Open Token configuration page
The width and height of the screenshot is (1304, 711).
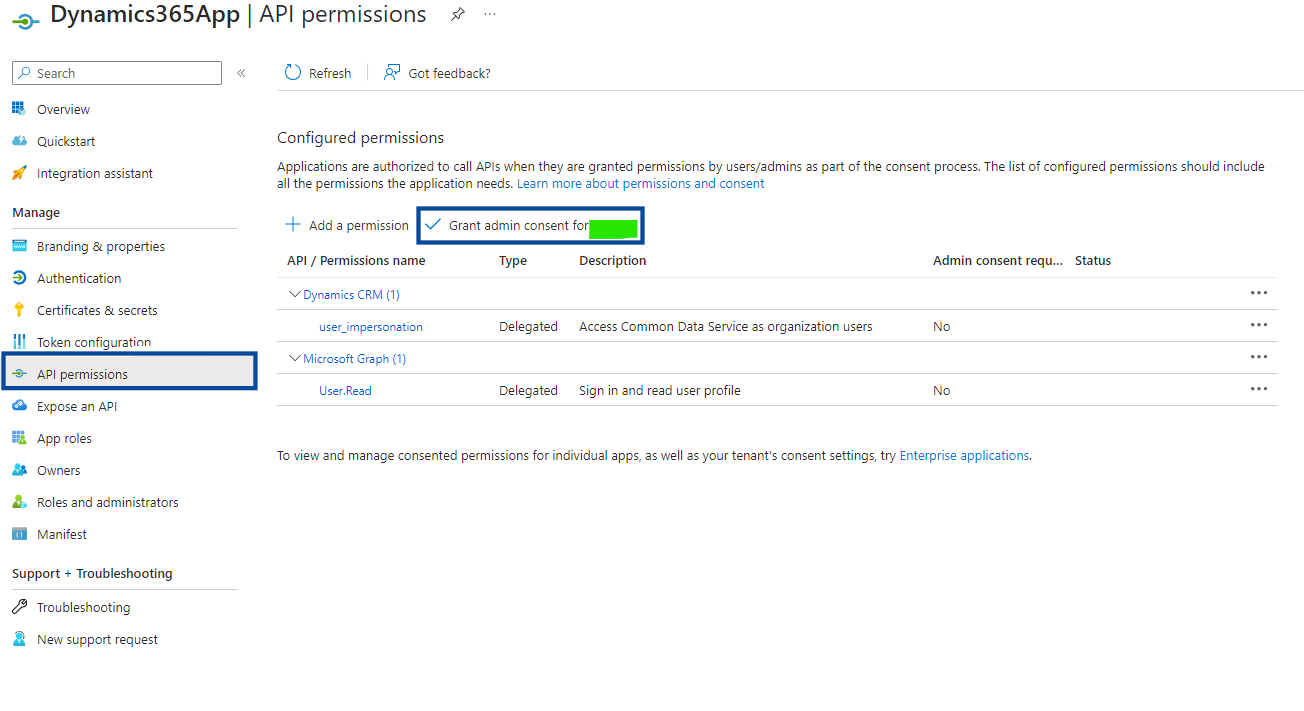(94, 342)
